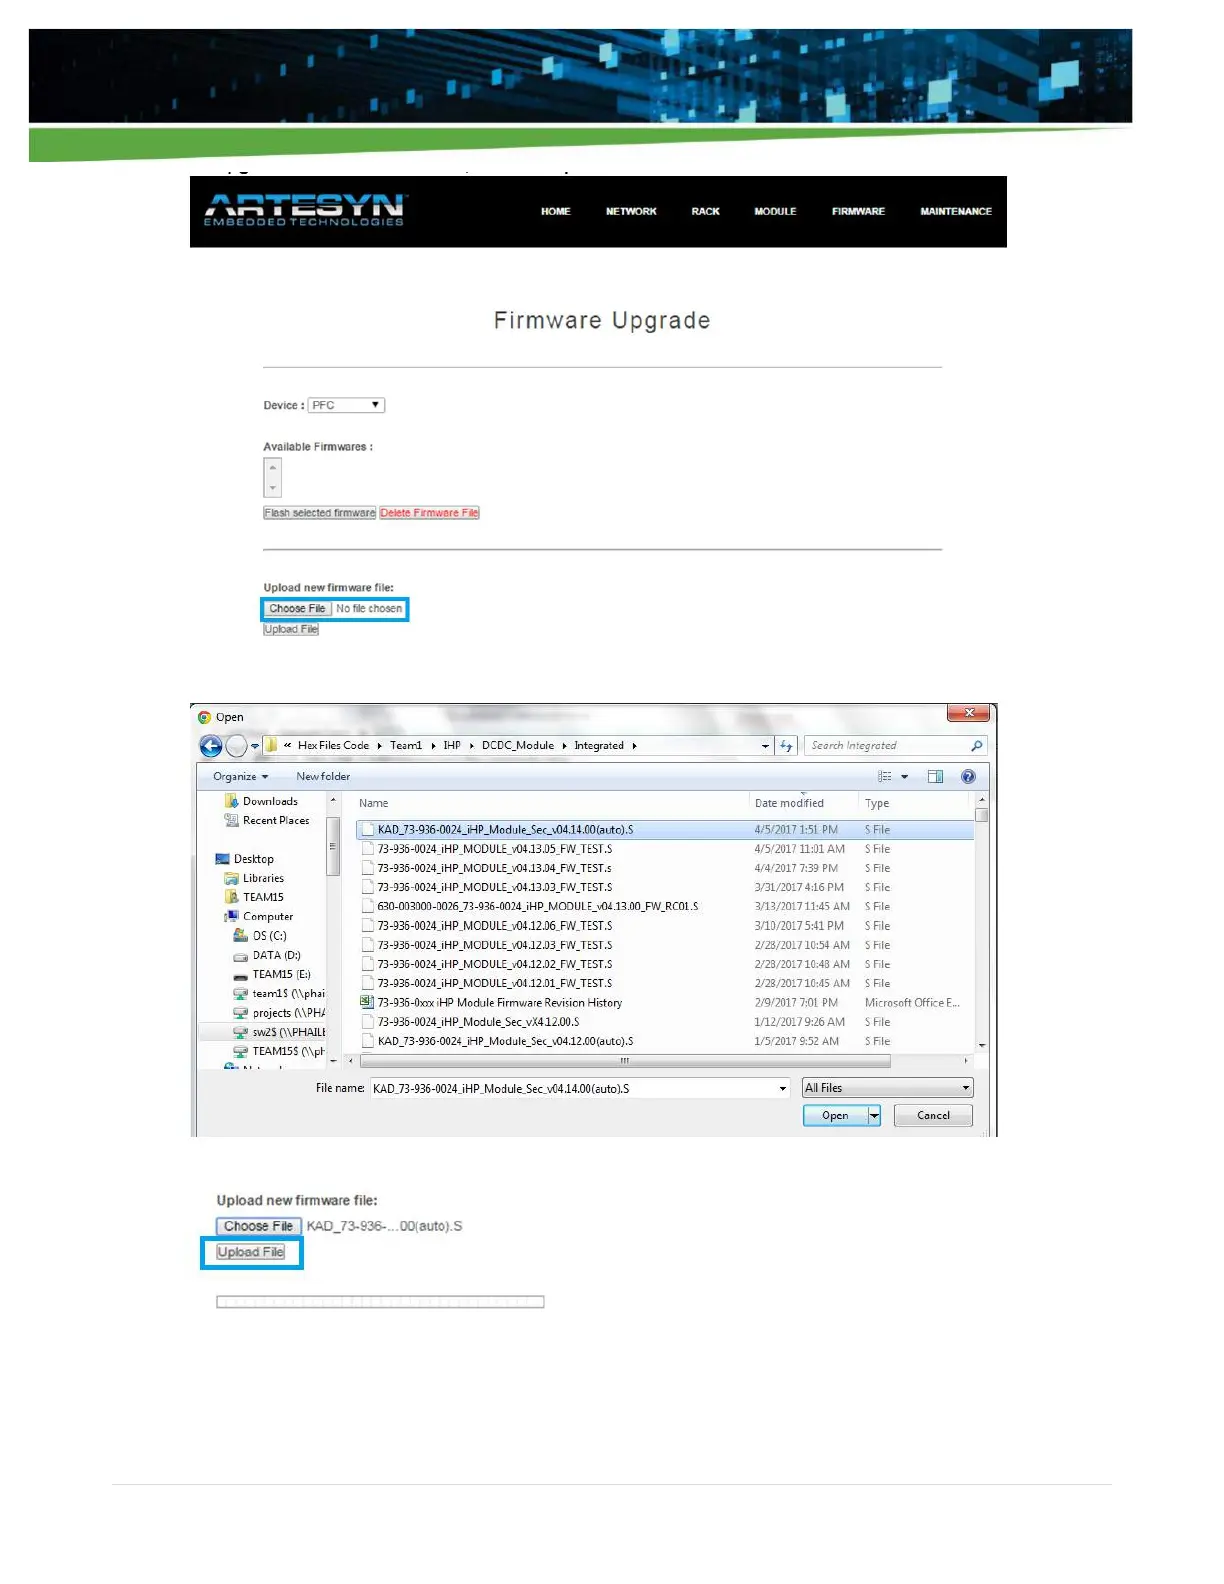Open the MAINTENANCE menu item
Viewport: 1224px width, 1584px height.
956,211
